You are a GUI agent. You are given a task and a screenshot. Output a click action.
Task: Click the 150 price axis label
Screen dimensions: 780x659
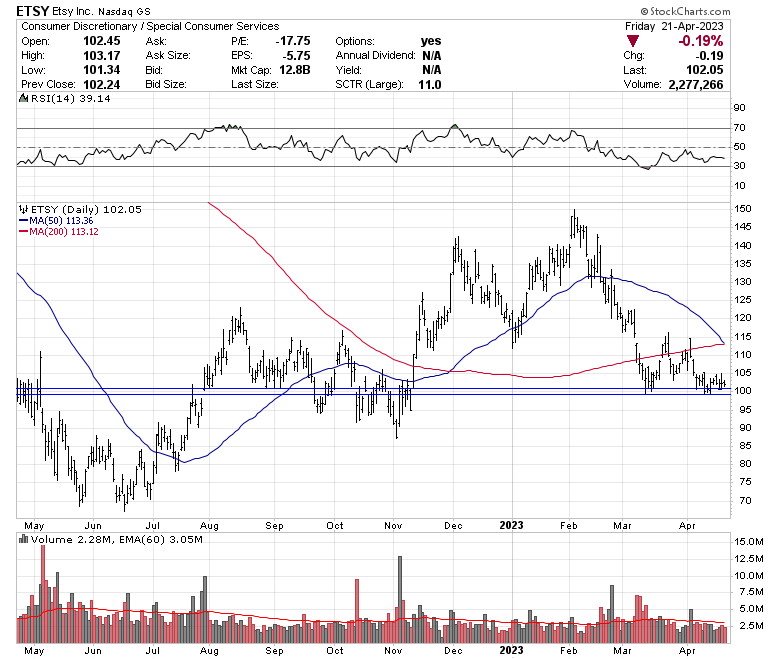[x=743, y=208]
